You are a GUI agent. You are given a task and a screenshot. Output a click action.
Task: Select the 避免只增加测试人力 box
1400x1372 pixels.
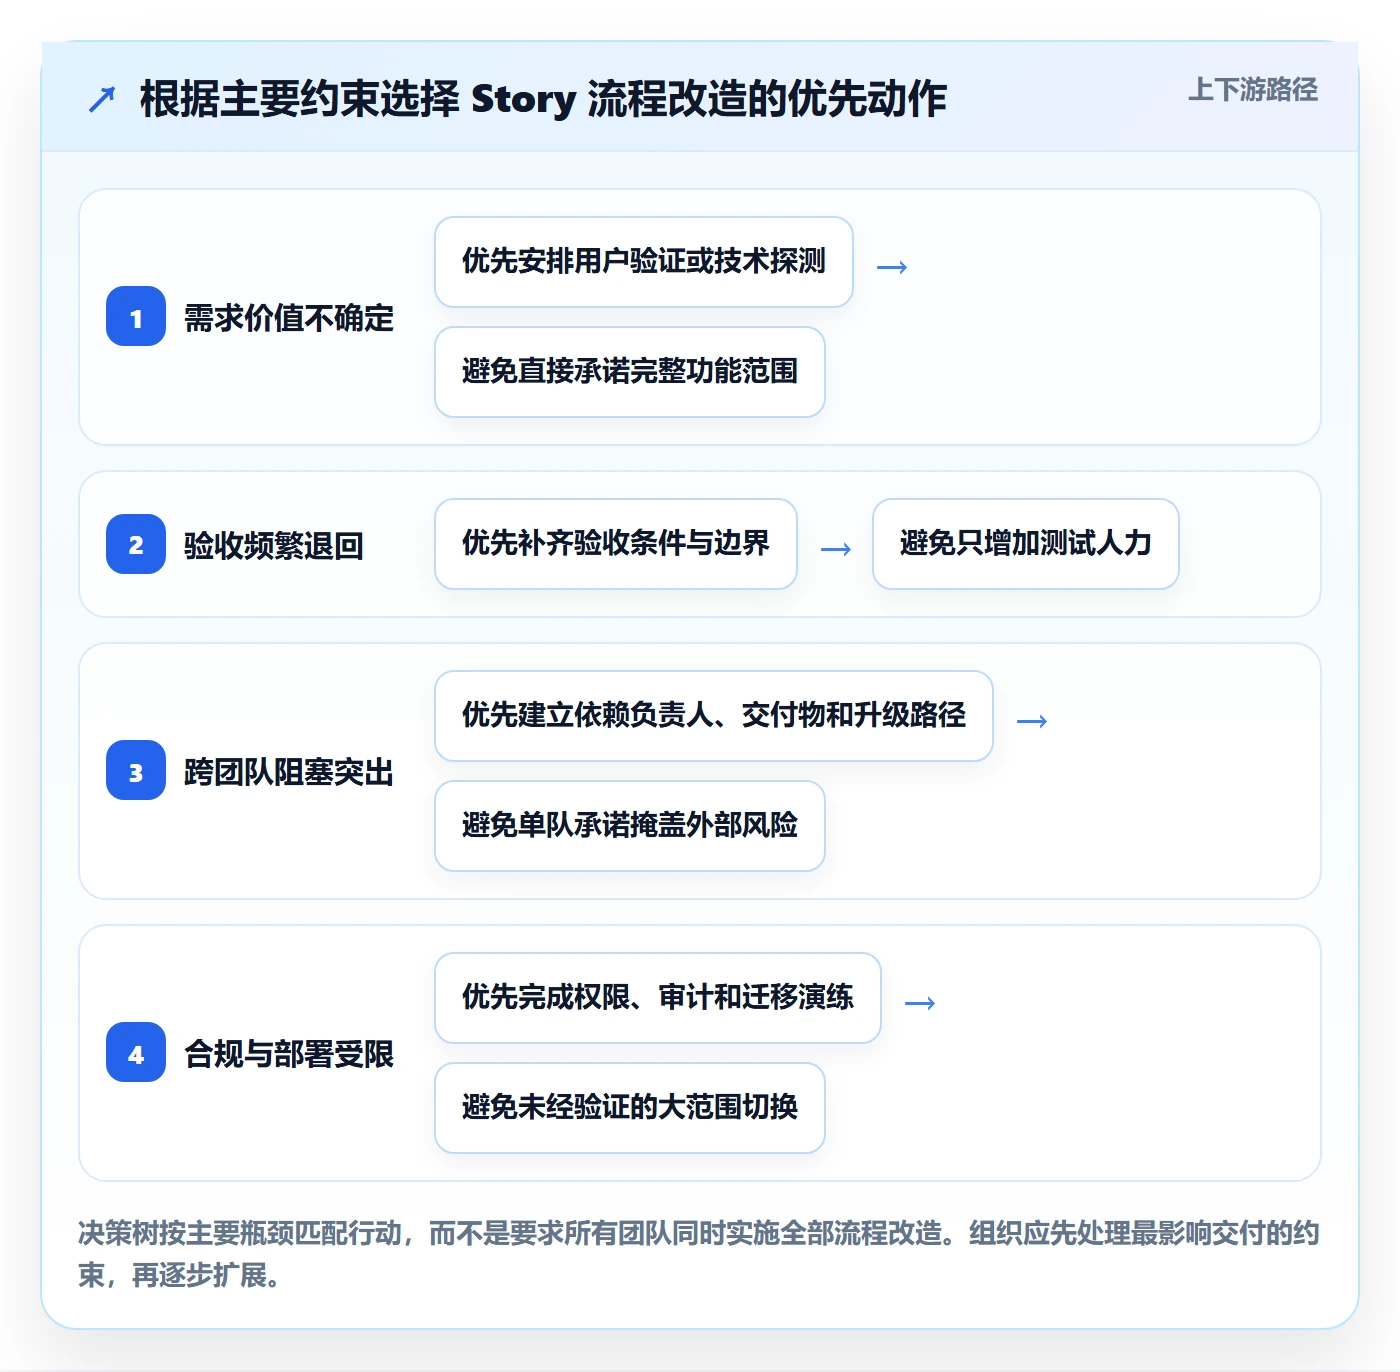[1026, 544]
